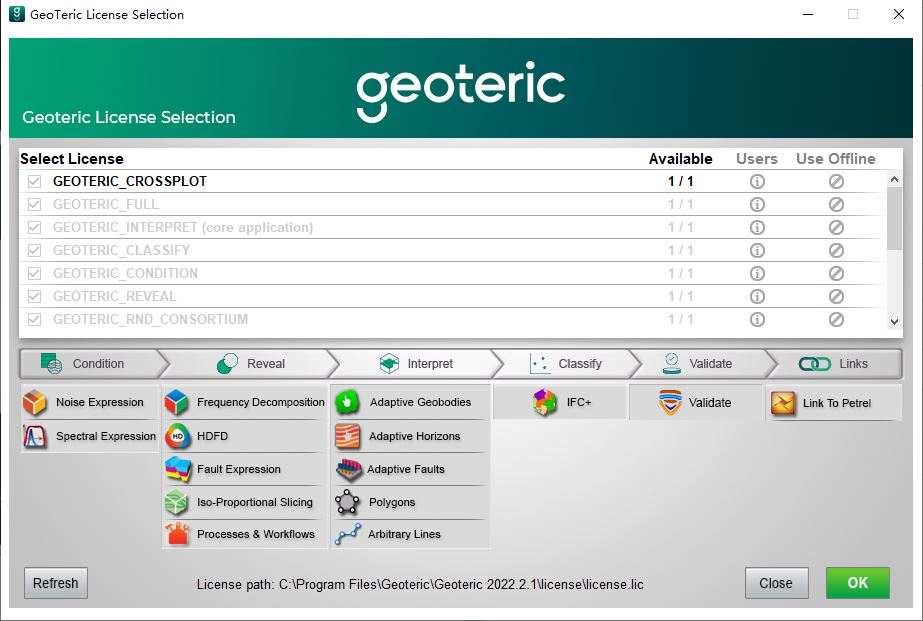Viewport: 923px width, 621px height.
Task: Toggle the GEOTERIC_CONDITION license checkbox
Action: point(34,273)
